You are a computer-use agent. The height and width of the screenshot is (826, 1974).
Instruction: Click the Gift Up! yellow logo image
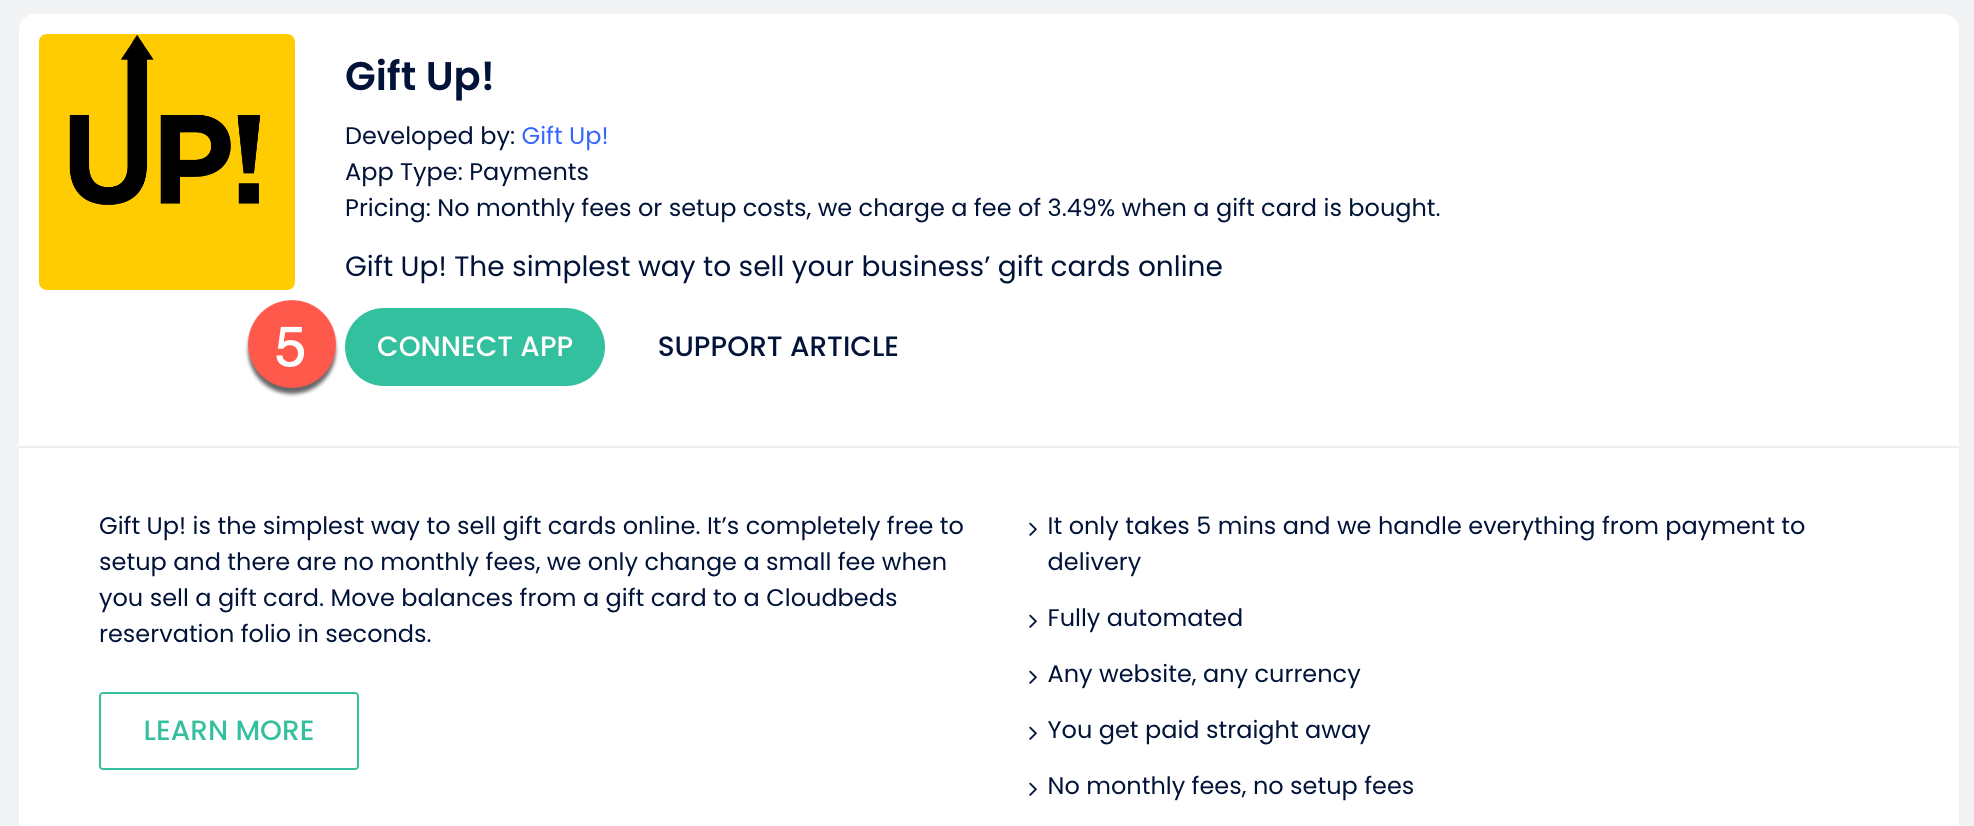(167, 162)
